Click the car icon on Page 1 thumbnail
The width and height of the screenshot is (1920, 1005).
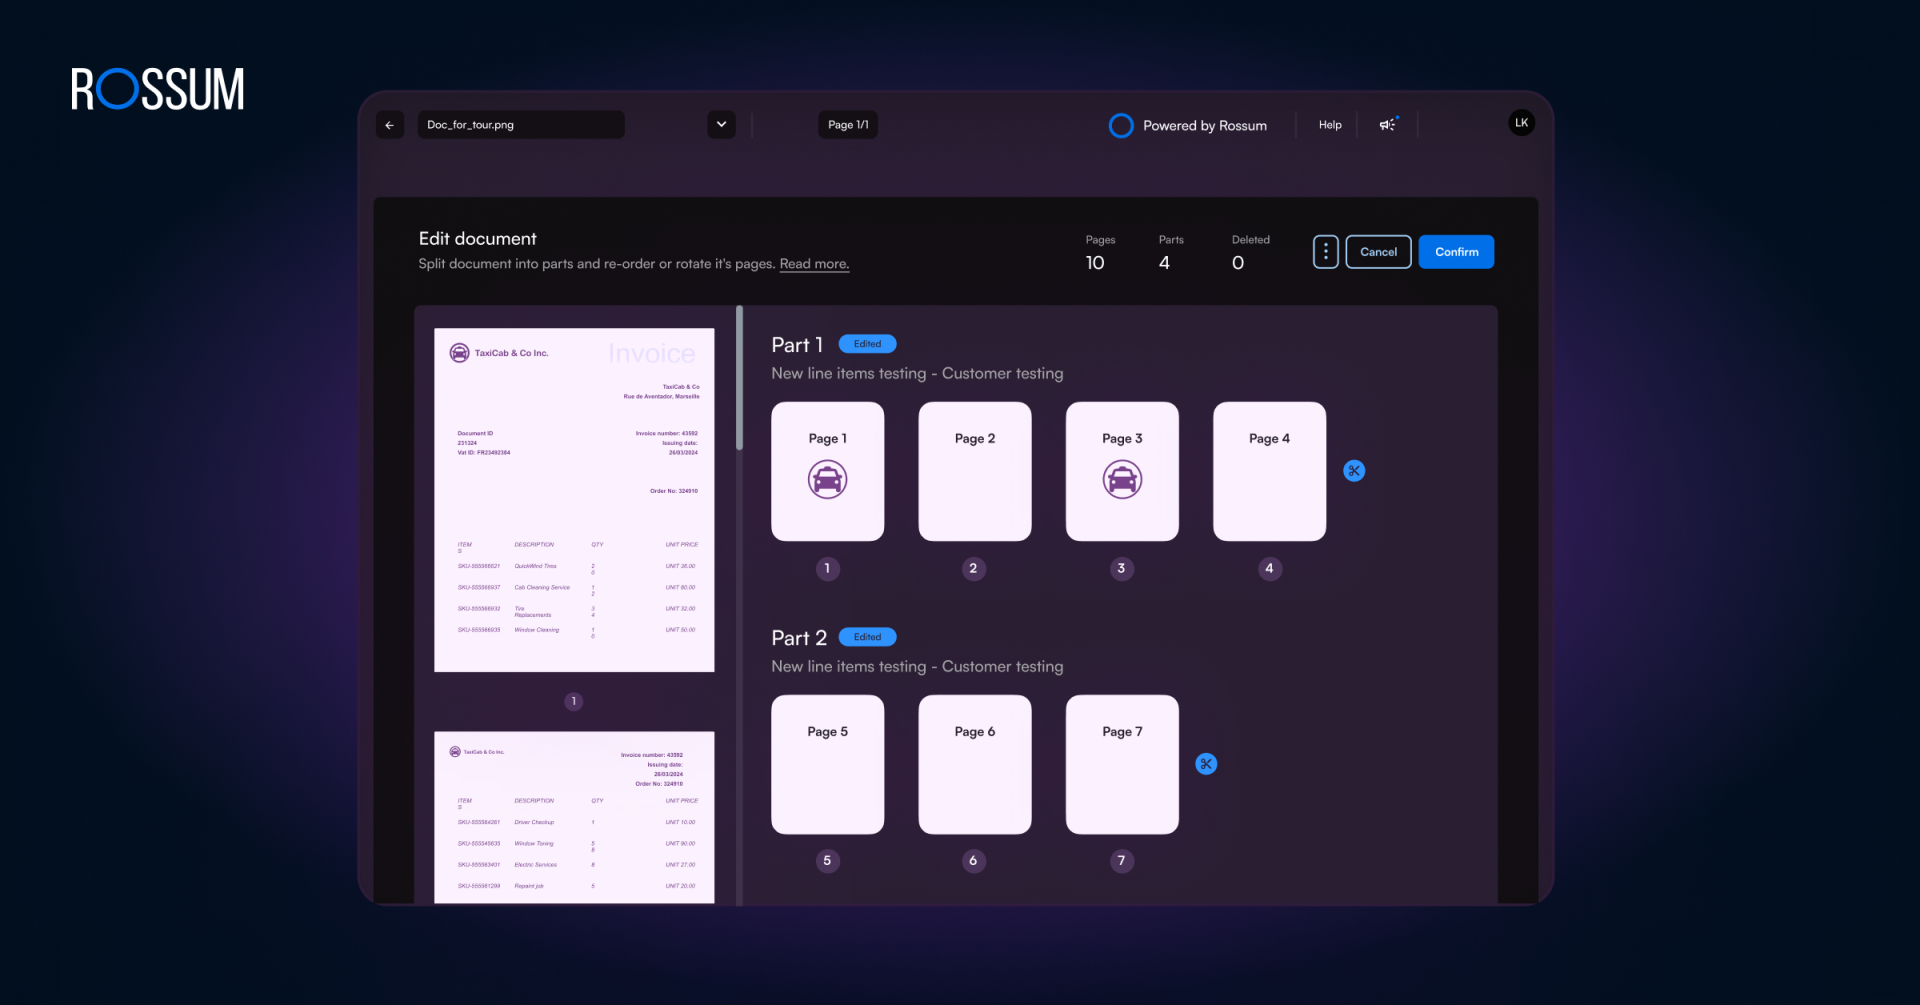[826, 480]
